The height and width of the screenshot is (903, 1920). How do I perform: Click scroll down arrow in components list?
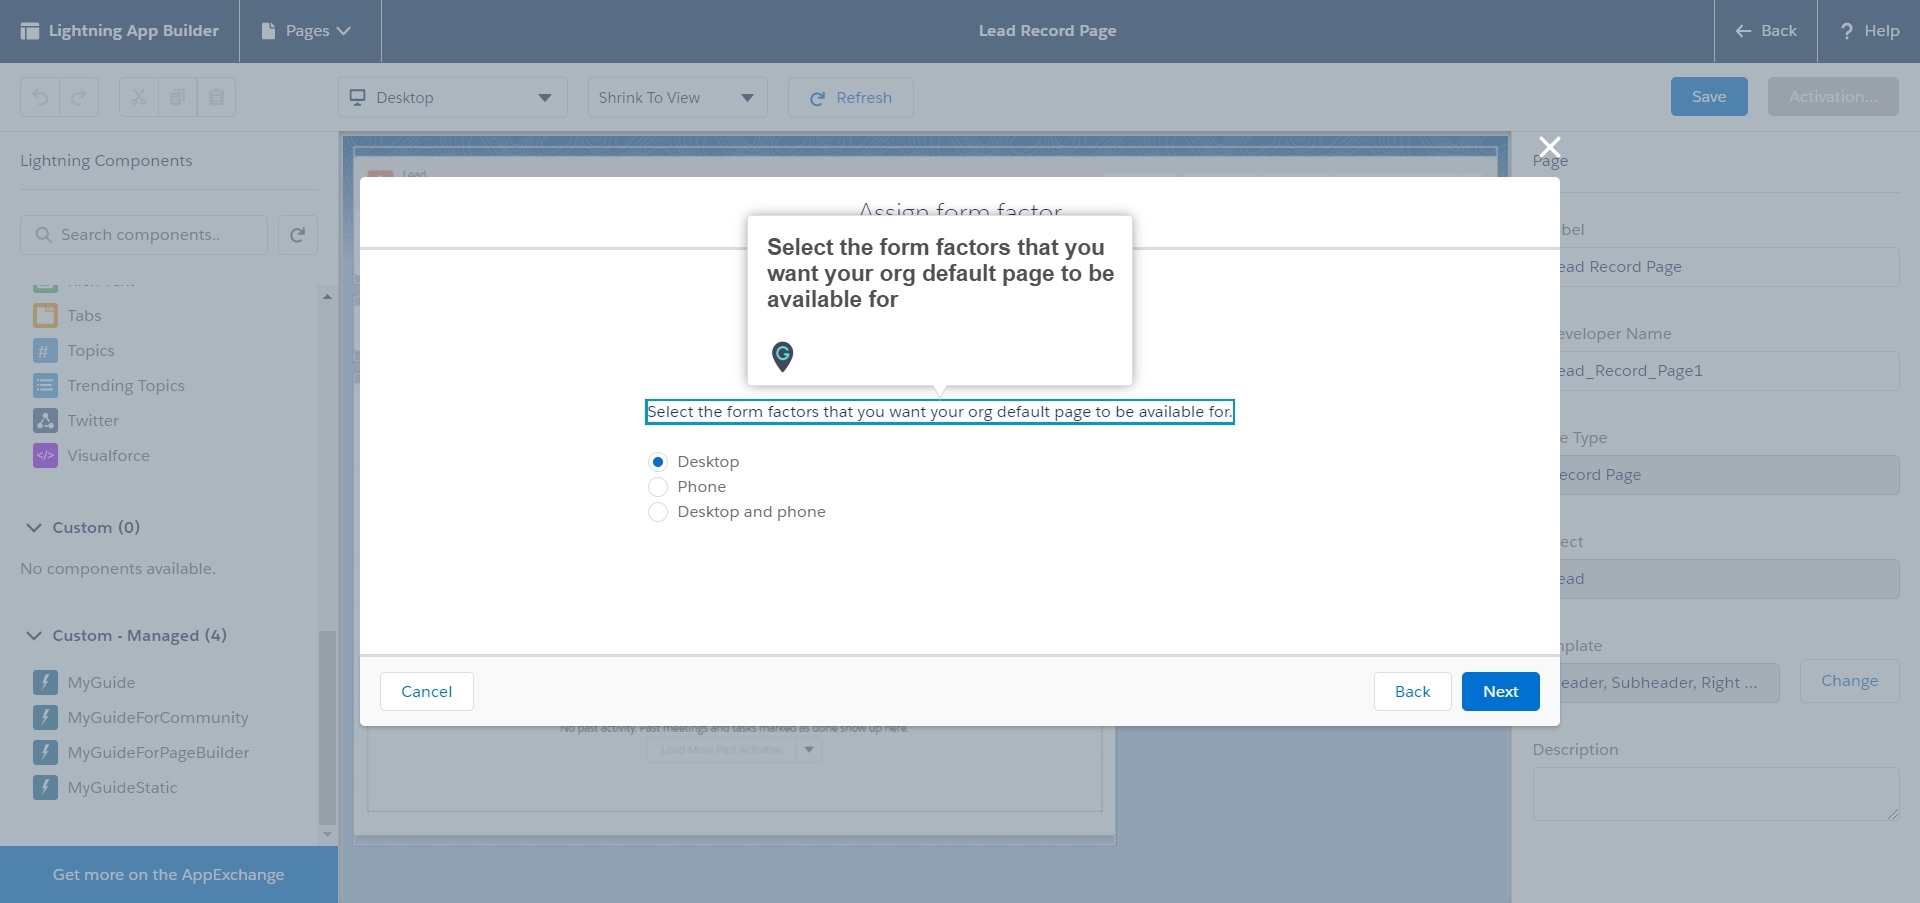point(327,833)
